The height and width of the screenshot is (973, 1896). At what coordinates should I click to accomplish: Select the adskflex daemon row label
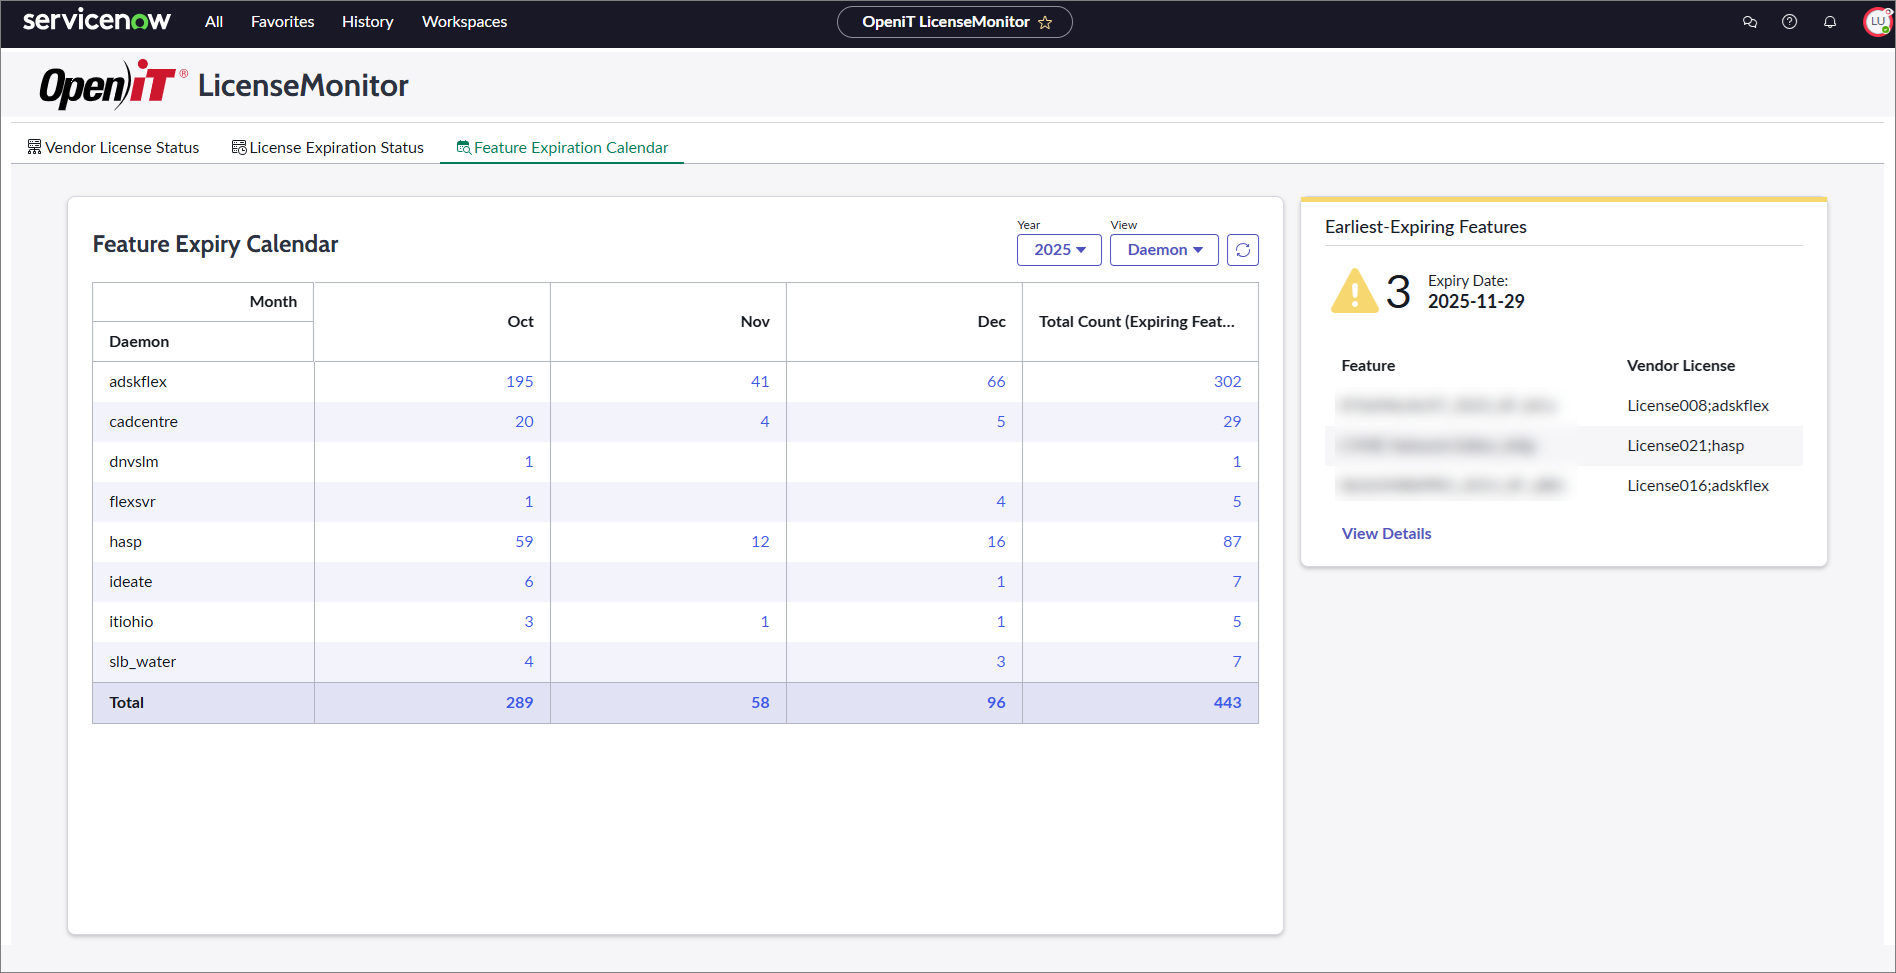pyautogui.click(x=138, y=382)
